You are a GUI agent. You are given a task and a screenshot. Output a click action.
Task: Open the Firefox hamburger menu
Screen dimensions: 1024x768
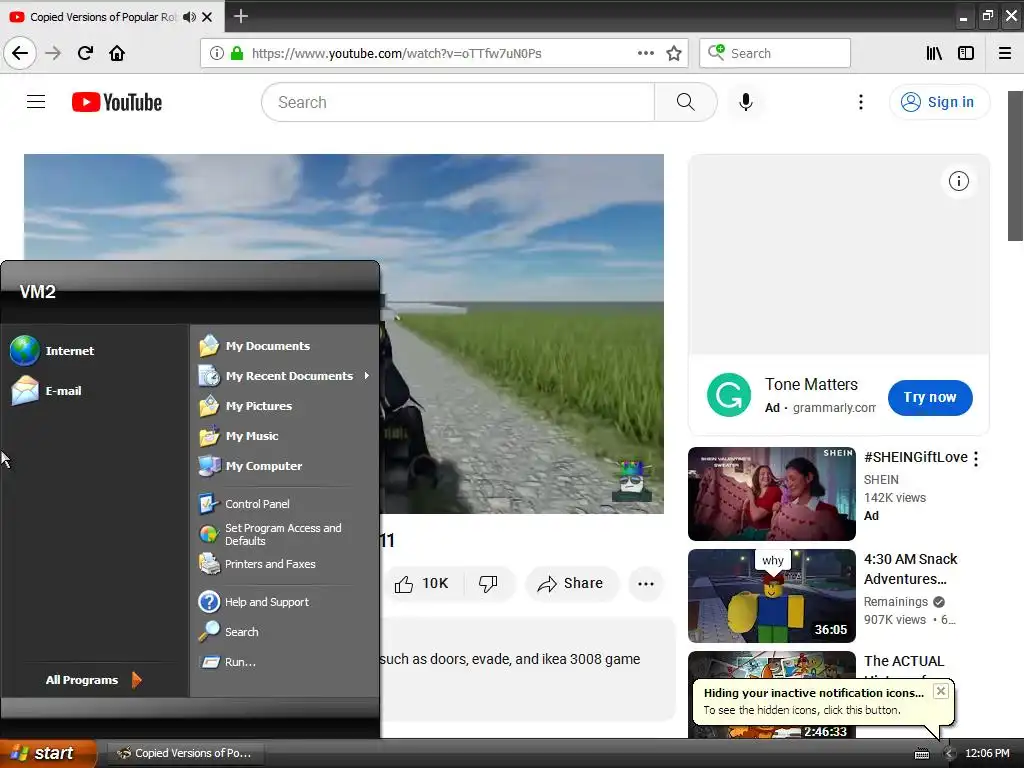click(x=1005, y=53)
